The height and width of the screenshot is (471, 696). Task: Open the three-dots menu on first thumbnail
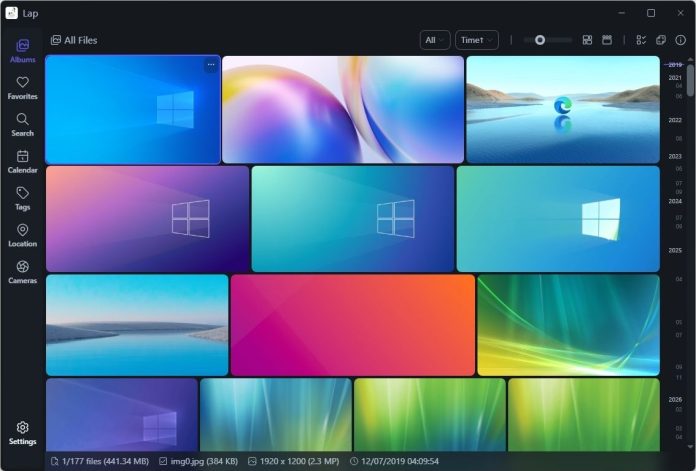pyautogui.click(x=211, y=65)
